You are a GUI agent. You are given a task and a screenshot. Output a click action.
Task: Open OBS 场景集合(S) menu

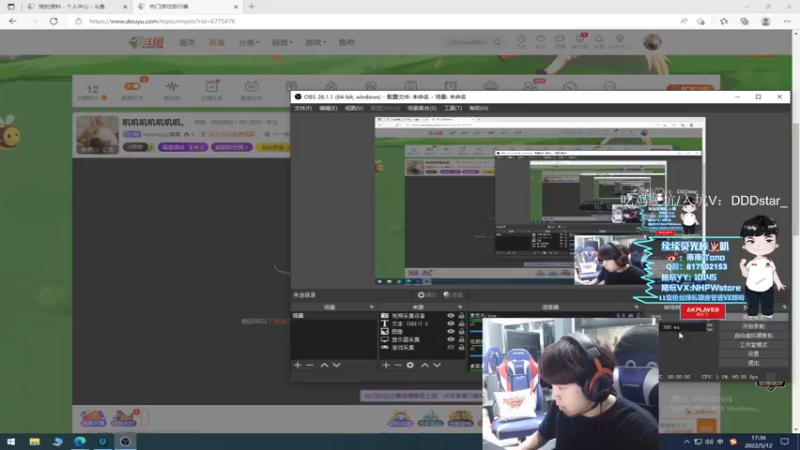tap(421, 108)
